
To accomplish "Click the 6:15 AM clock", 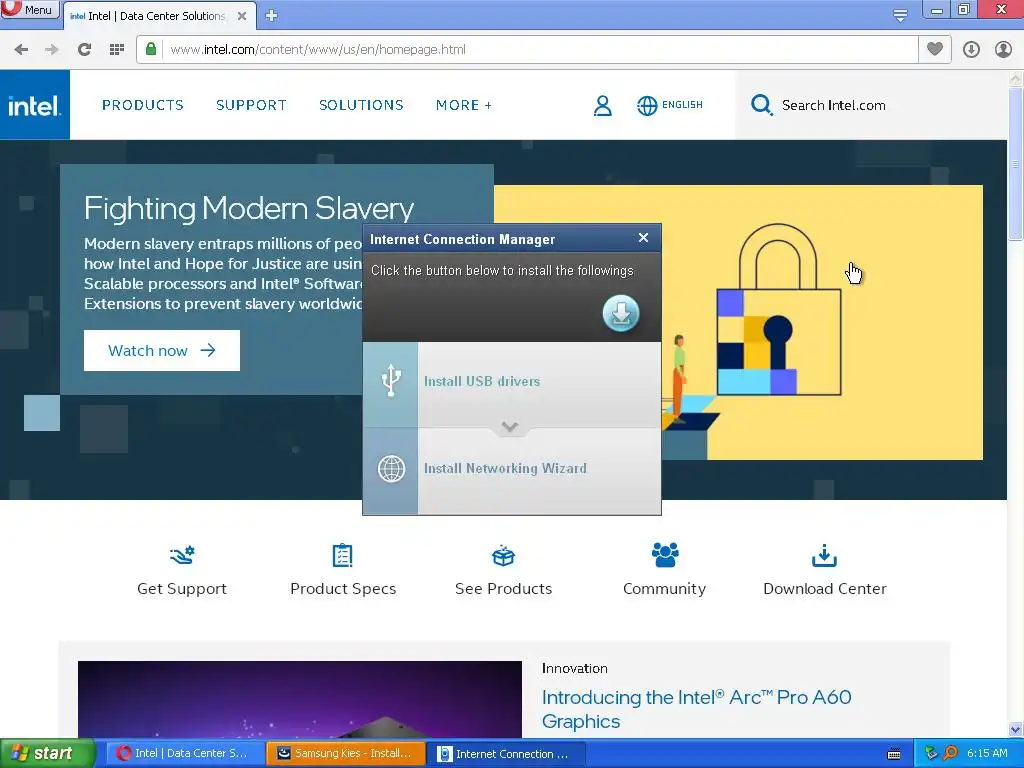I will point(987,753).
